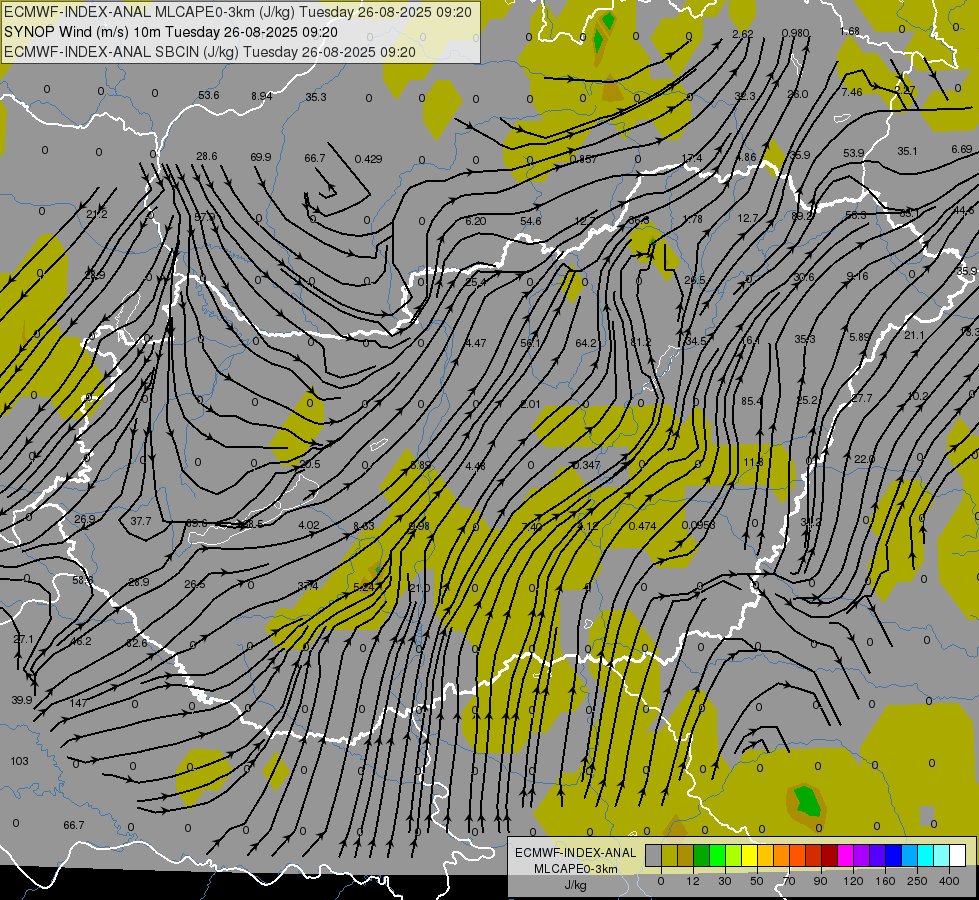The width and height of the screenshot is (979, 900).
Task: Click the cyan legend swatch right of the 250 tick
Action: (x=925, y=856)
